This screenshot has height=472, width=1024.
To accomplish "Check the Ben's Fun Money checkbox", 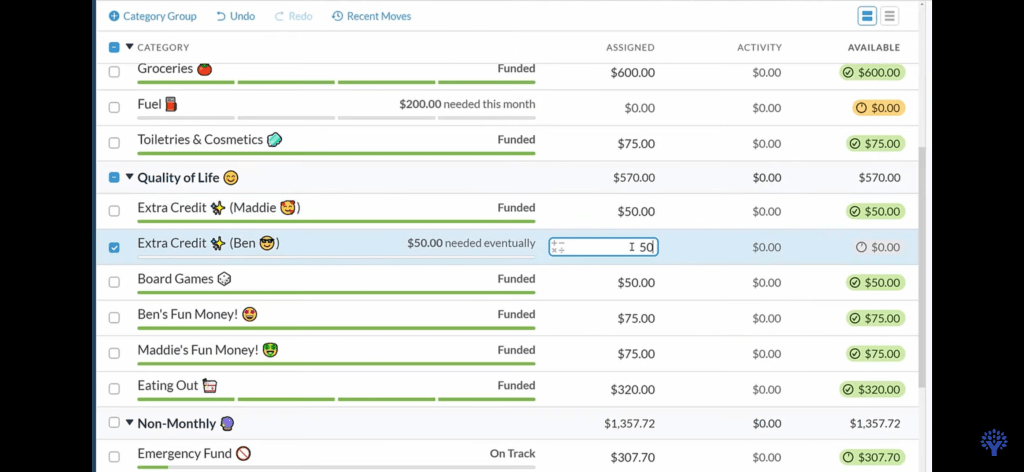I will click(114, 318).
